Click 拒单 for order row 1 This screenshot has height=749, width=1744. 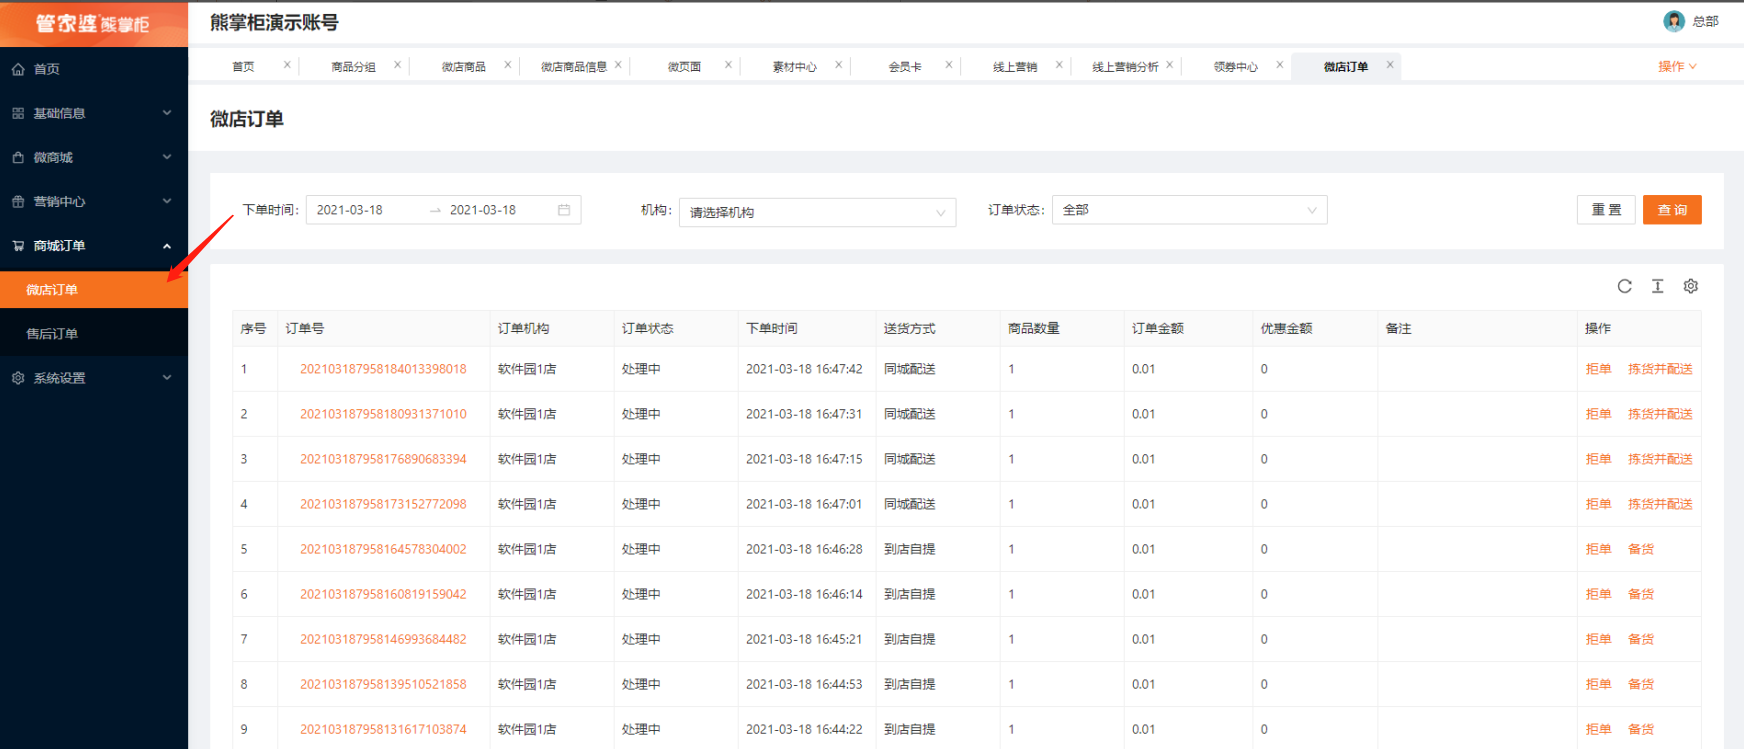tap(1598, 369)
